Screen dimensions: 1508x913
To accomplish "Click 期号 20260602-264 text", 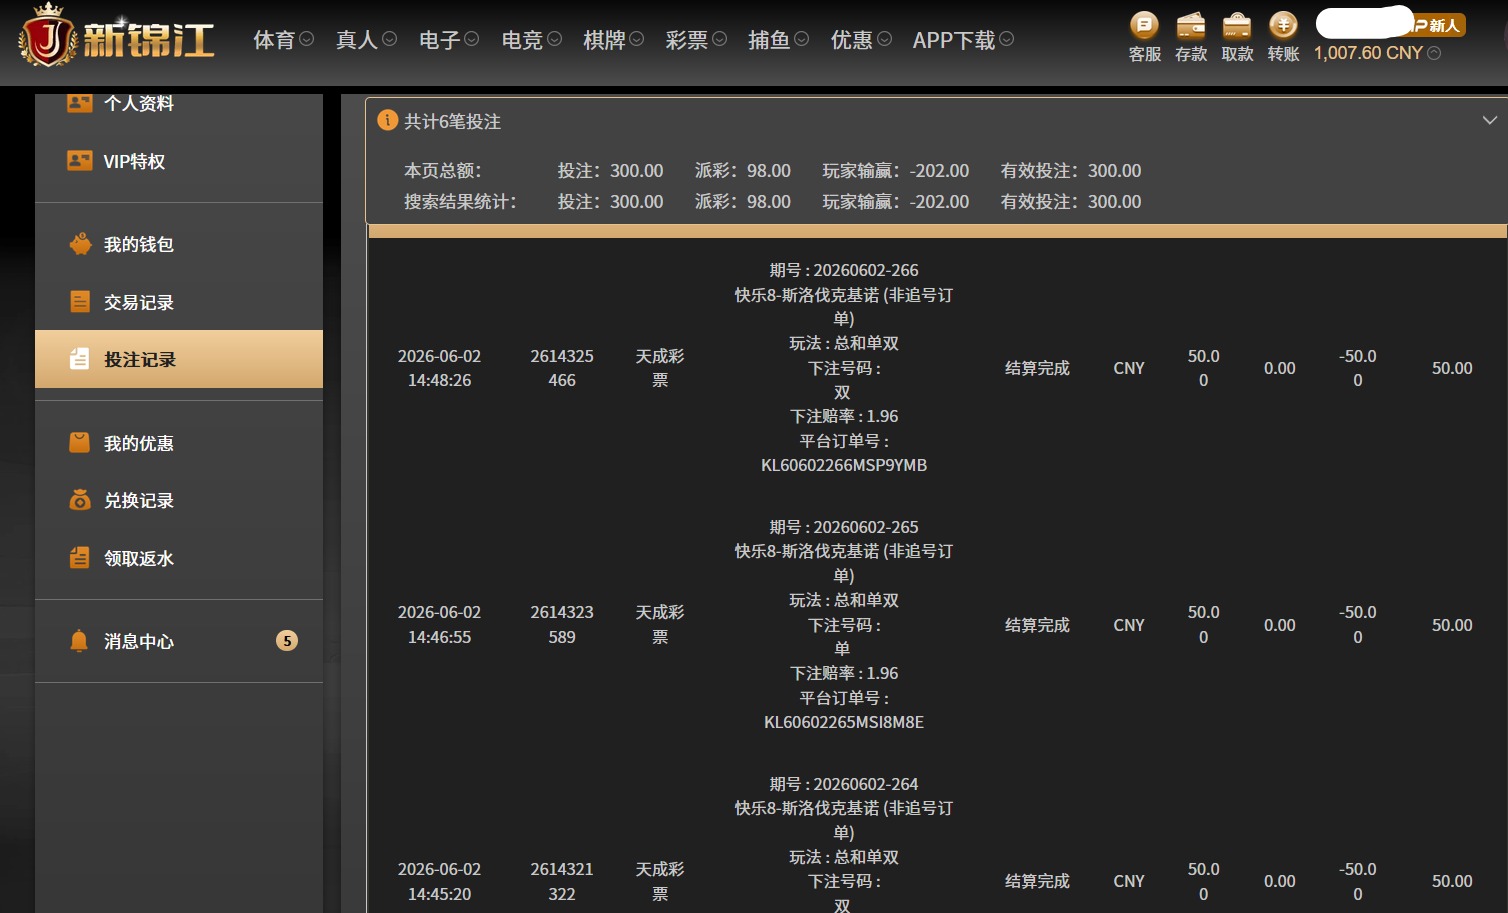I will pos(844,784).
